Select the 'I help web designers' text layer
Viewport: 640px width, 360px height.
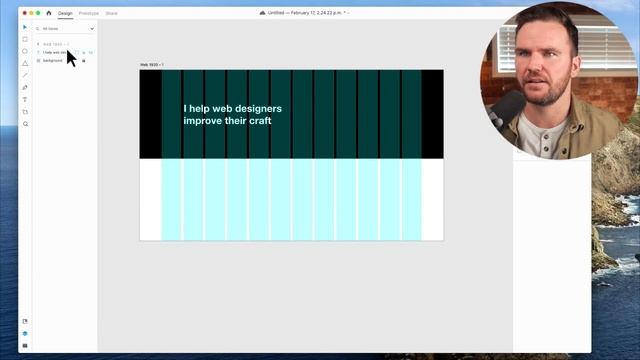click(x=54, y=53)
